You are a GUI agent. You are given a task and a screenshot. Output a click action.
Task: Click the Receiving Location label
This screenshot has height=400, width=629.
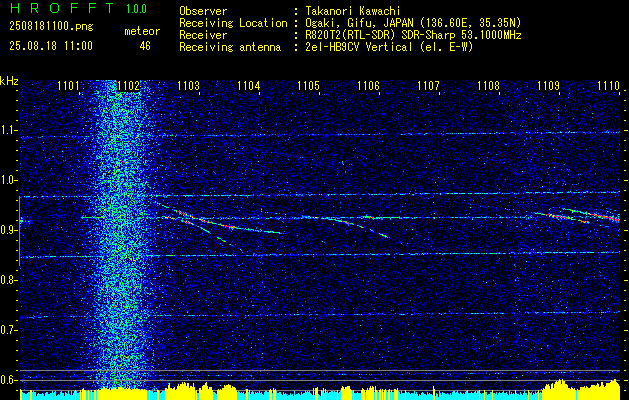[233, 23]
